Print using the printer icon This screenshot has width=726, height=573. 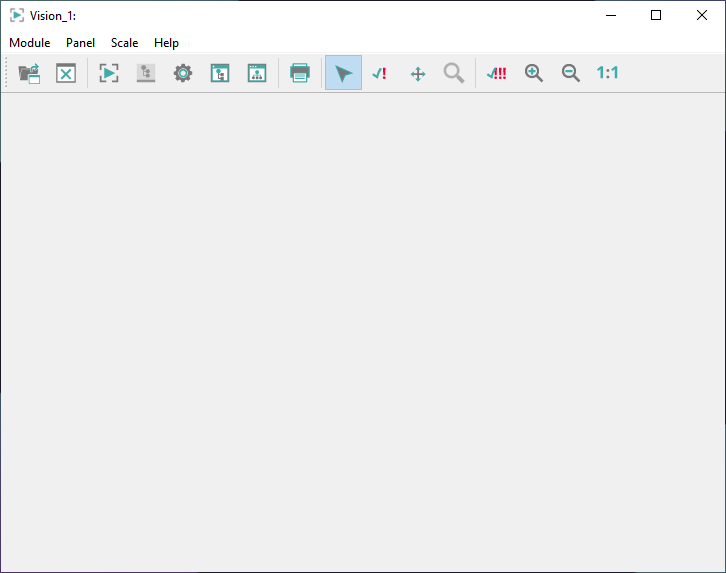(300, 73)
